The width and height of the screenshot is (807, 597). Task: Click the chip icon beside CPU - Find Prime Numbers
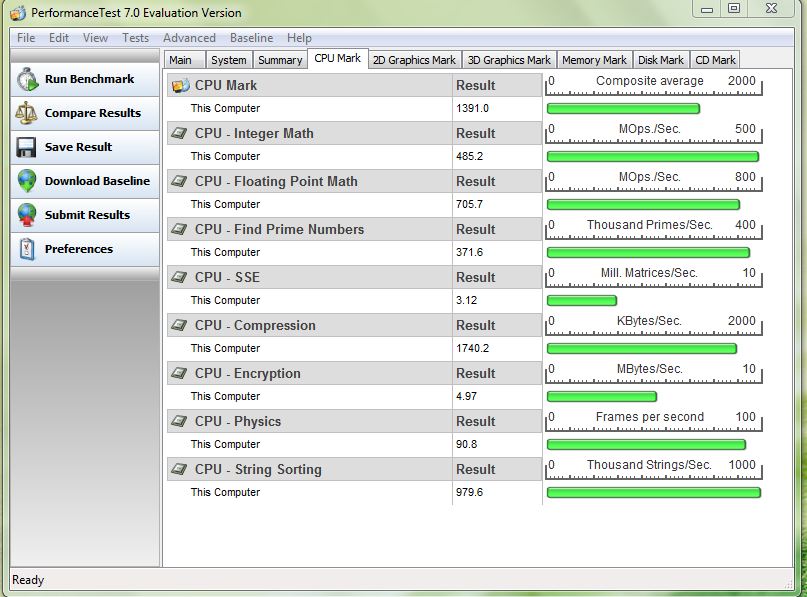tap(179, 229)
